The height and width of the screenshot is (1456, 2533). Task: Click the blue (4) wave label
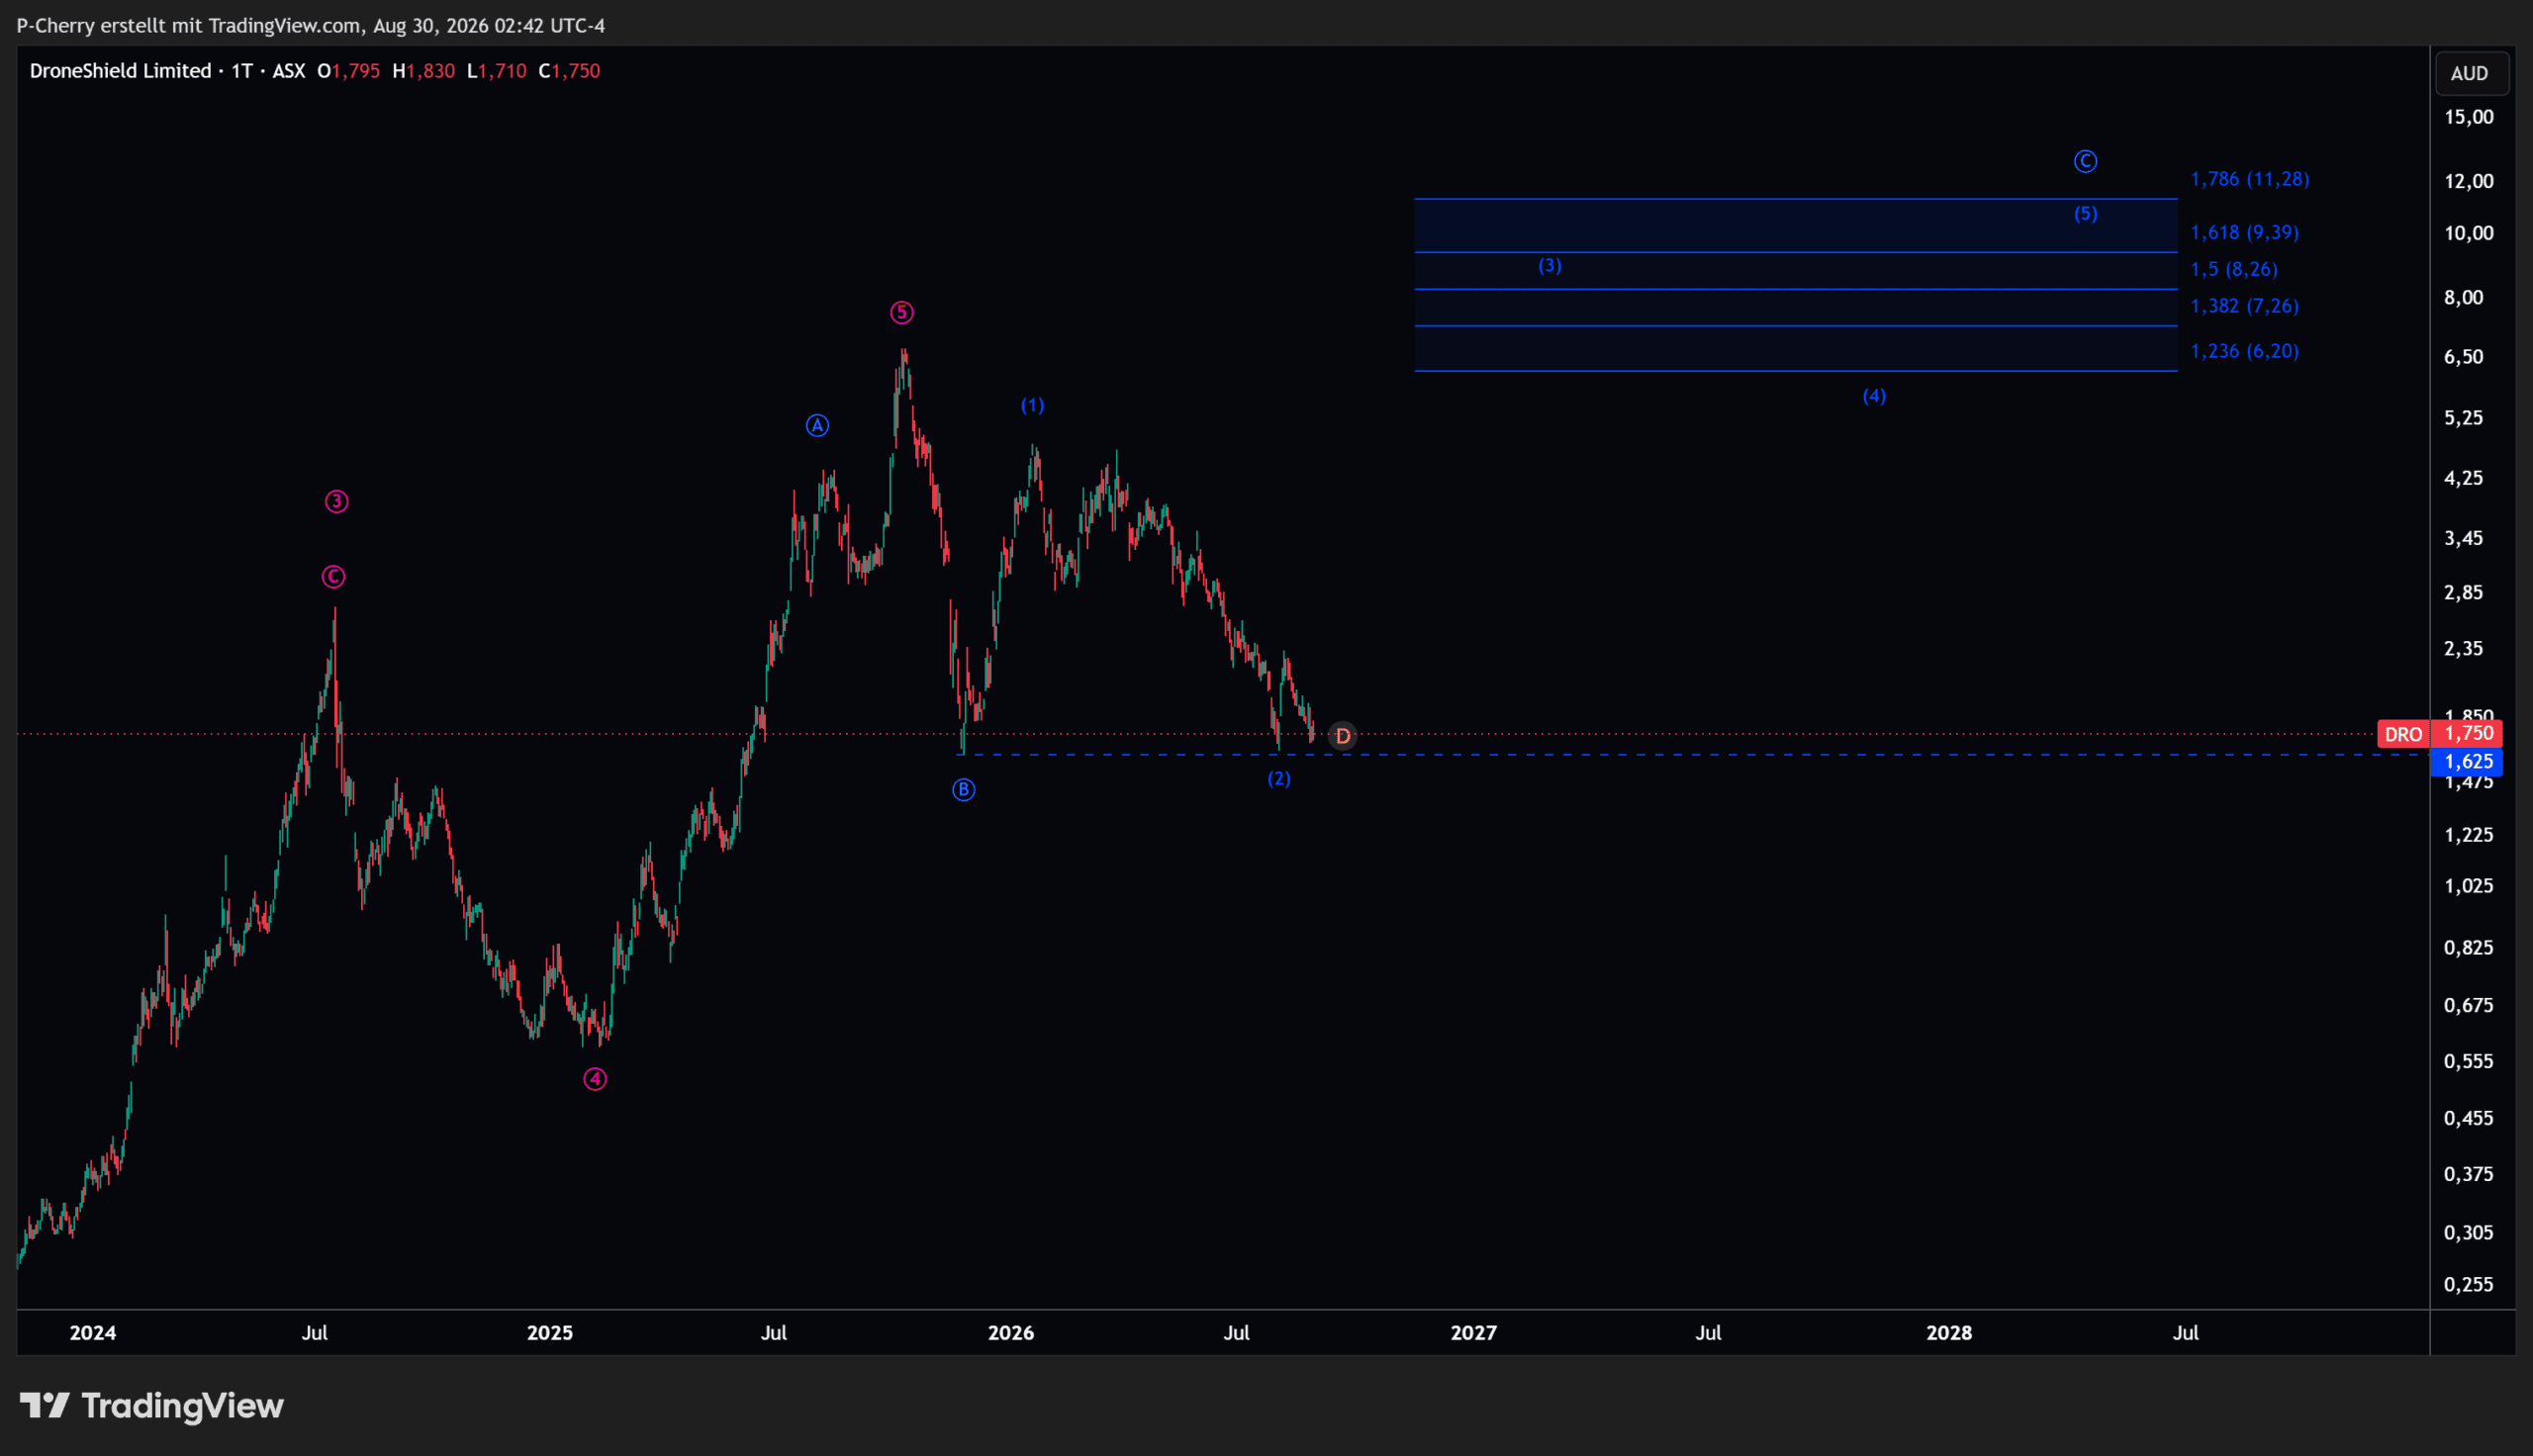[1874, 396]
